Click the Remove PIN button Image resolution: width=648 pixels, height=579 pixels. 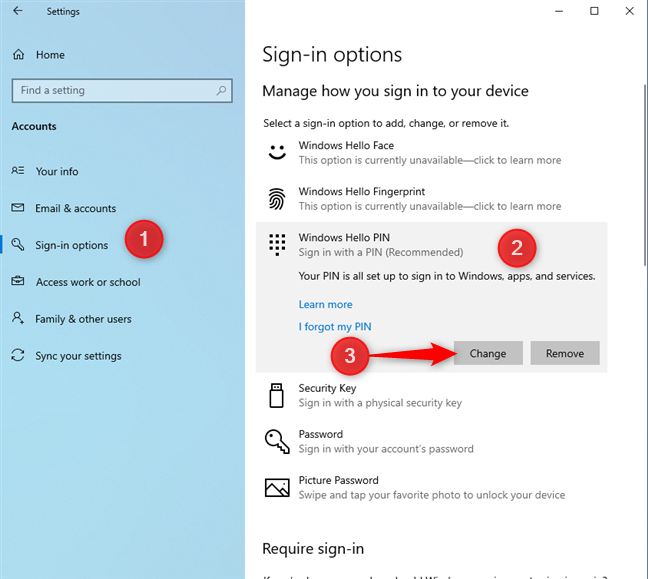pyautogui.click(x=565, y=353)
